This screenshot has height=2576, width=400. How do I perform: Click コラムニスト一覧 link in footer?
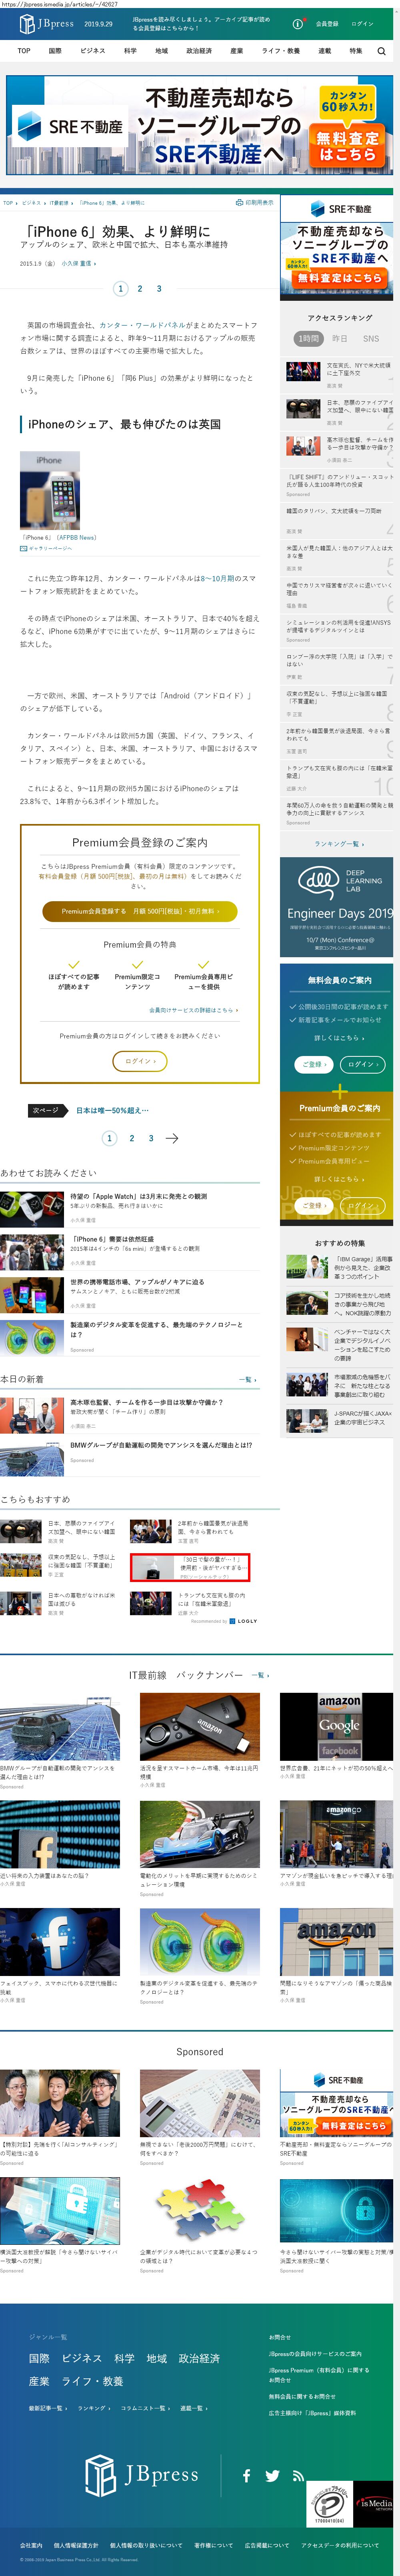point(145,2408)
